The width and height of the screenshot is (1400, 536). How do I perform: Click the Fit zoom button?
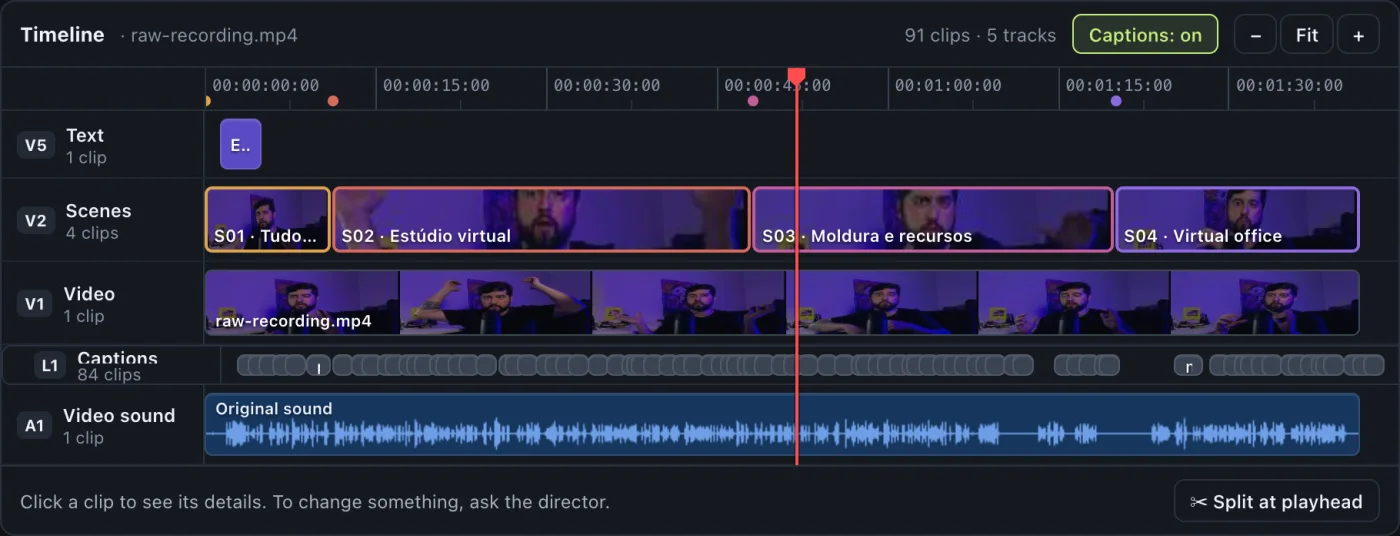click(x=1307, y=35)
